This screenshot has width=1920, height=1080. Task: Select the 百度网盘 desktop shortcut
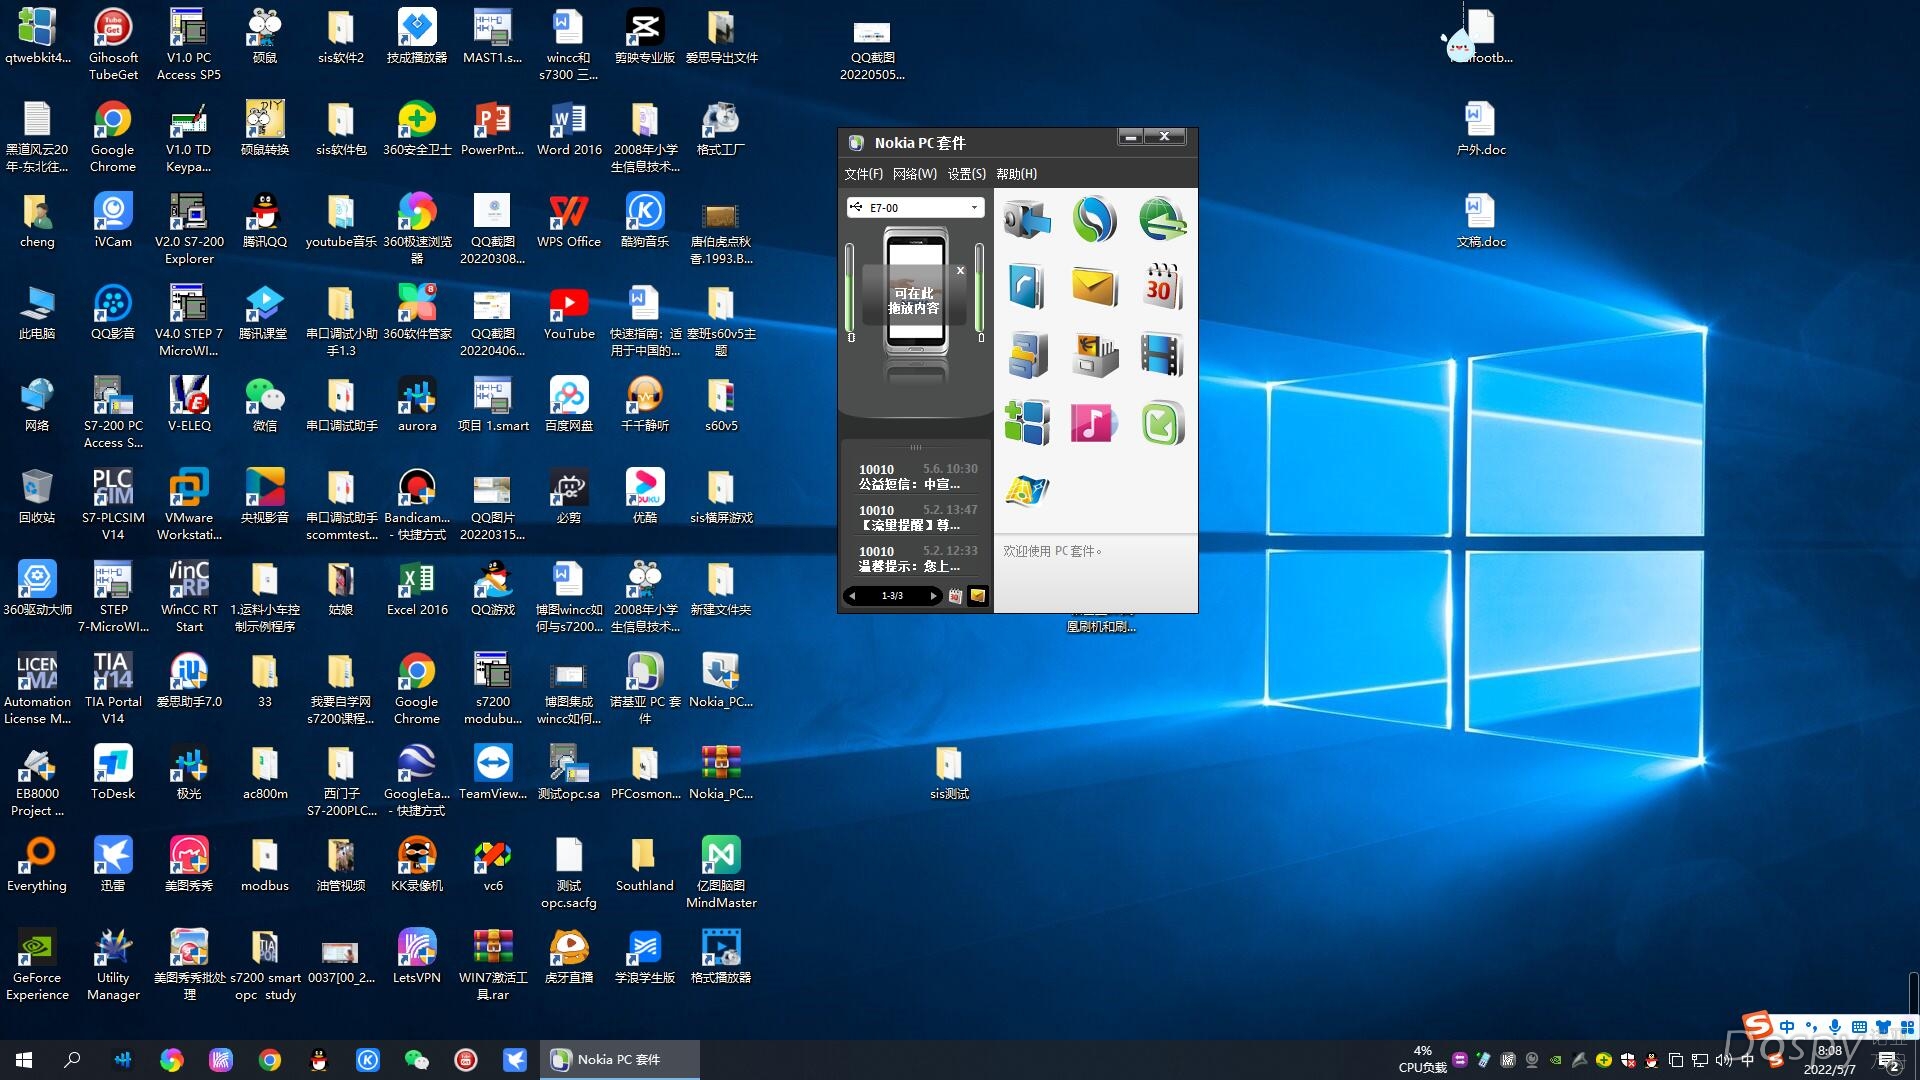pyautogui.click(x=569, y=404)
